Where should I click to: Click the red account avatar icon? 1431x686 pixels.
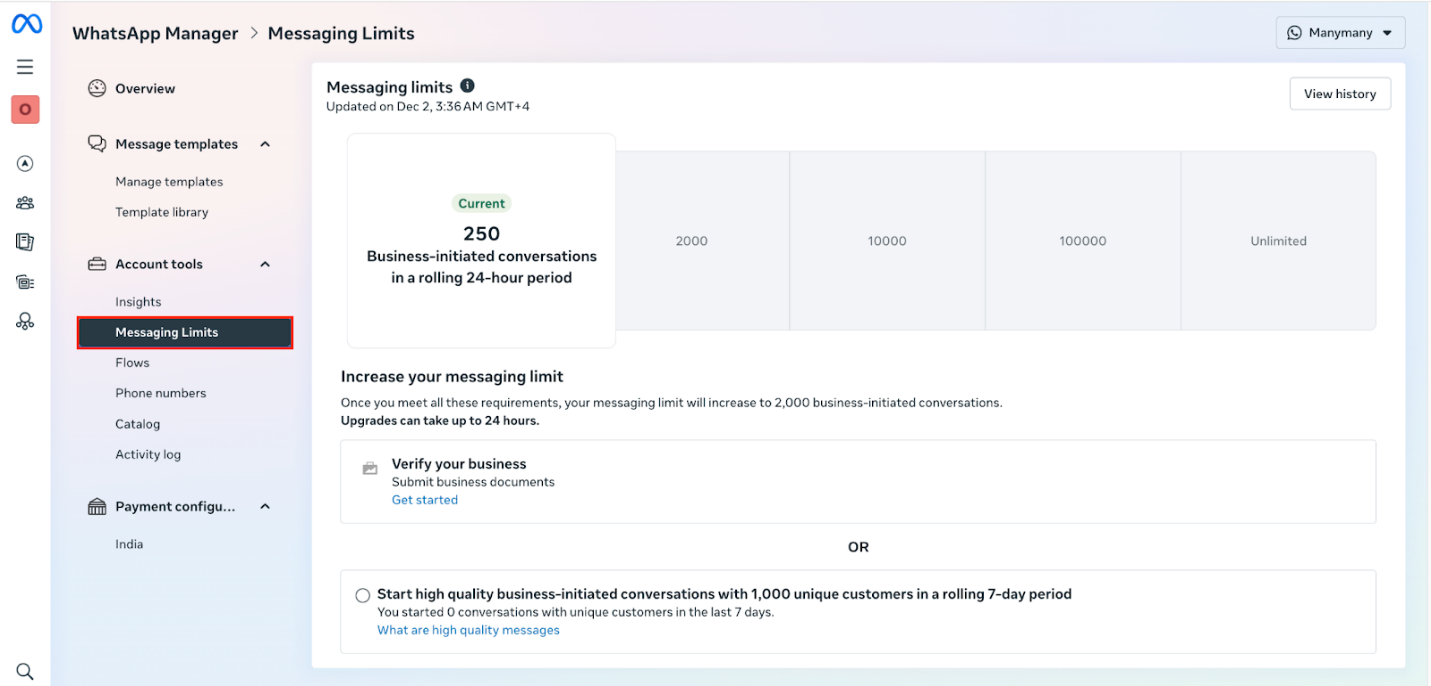25,110
